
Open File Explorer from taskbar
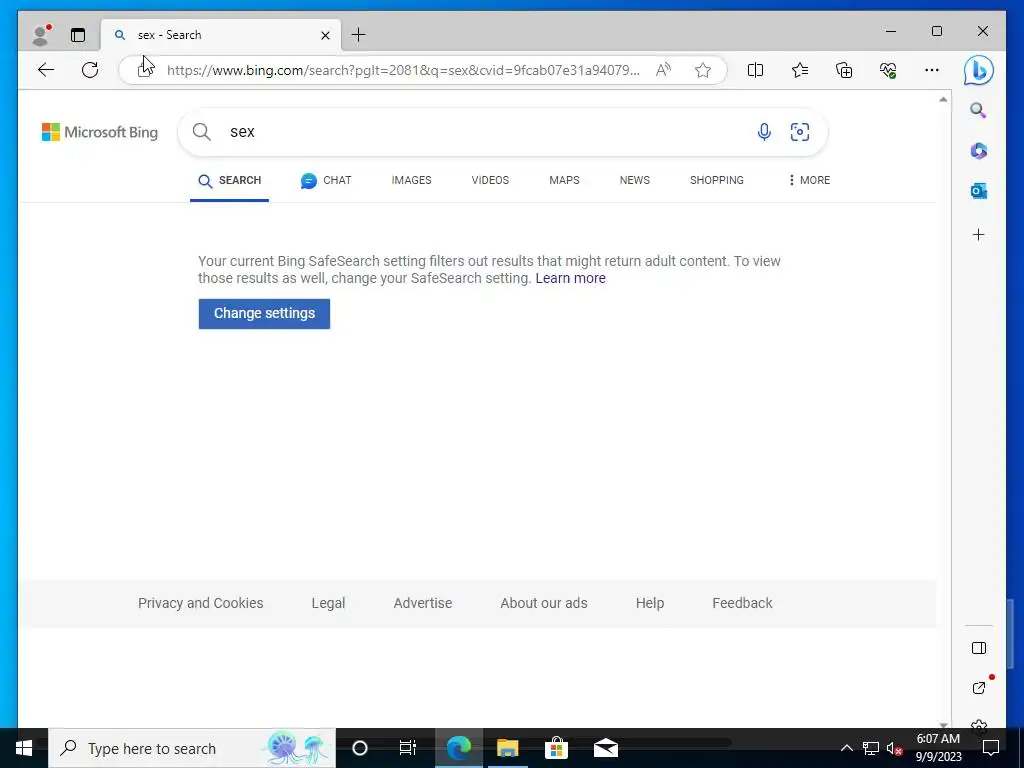coord(507,748)
